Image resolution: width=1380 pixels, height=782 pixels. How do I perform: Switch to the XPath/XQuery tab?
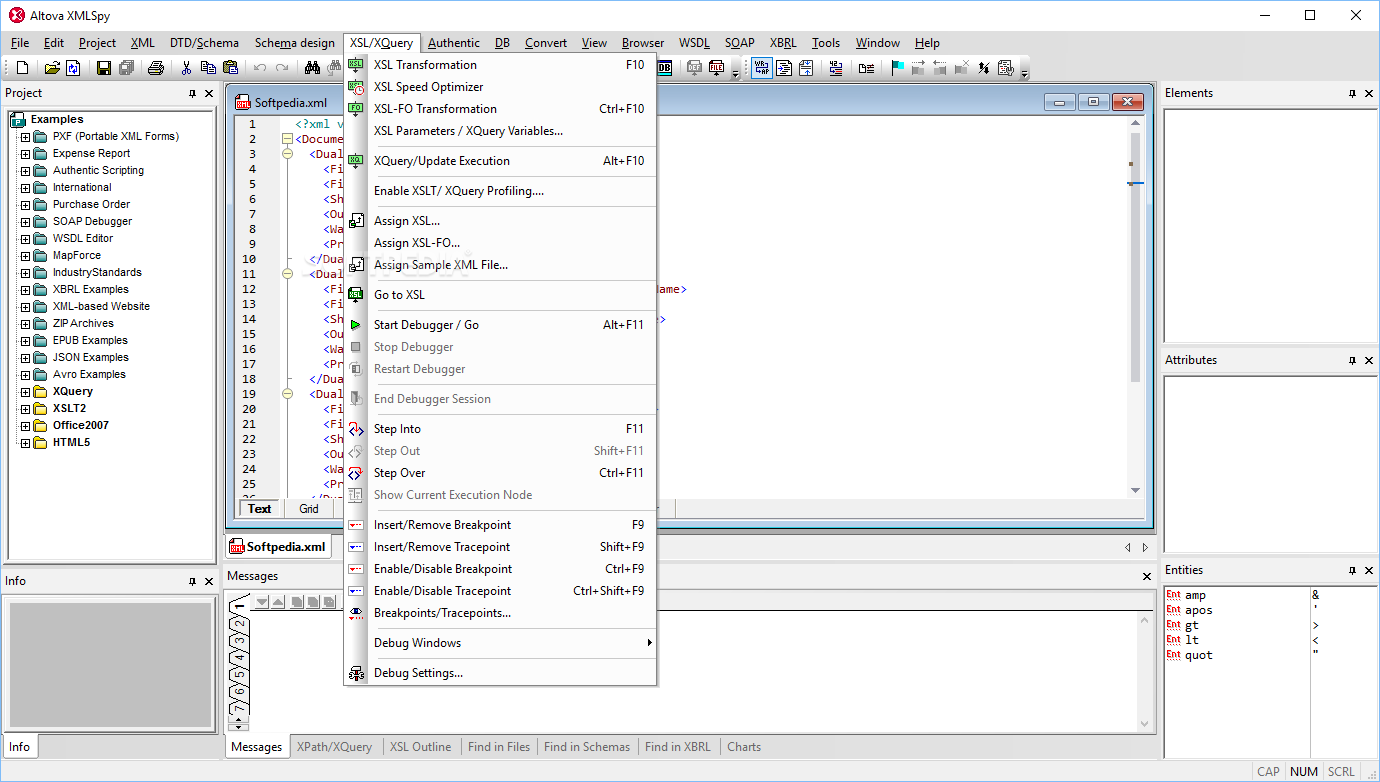(x=334, y=747)
